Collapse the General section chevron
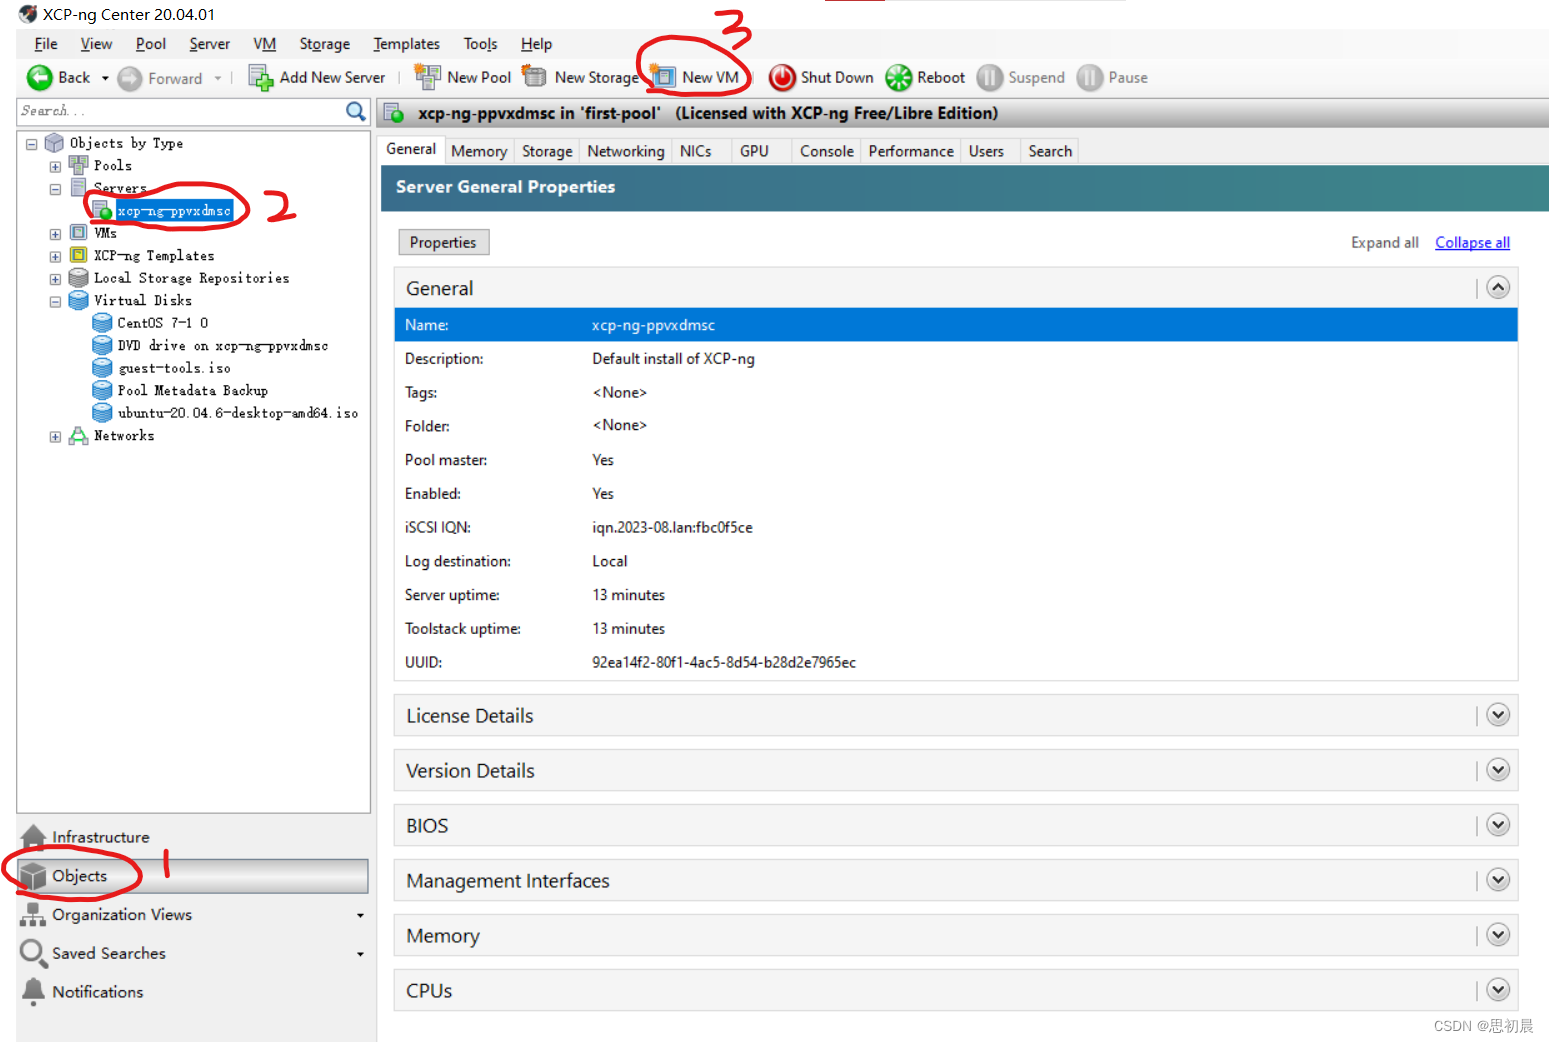This screenshot has height=1042, width=1549. click(1497, 288)
